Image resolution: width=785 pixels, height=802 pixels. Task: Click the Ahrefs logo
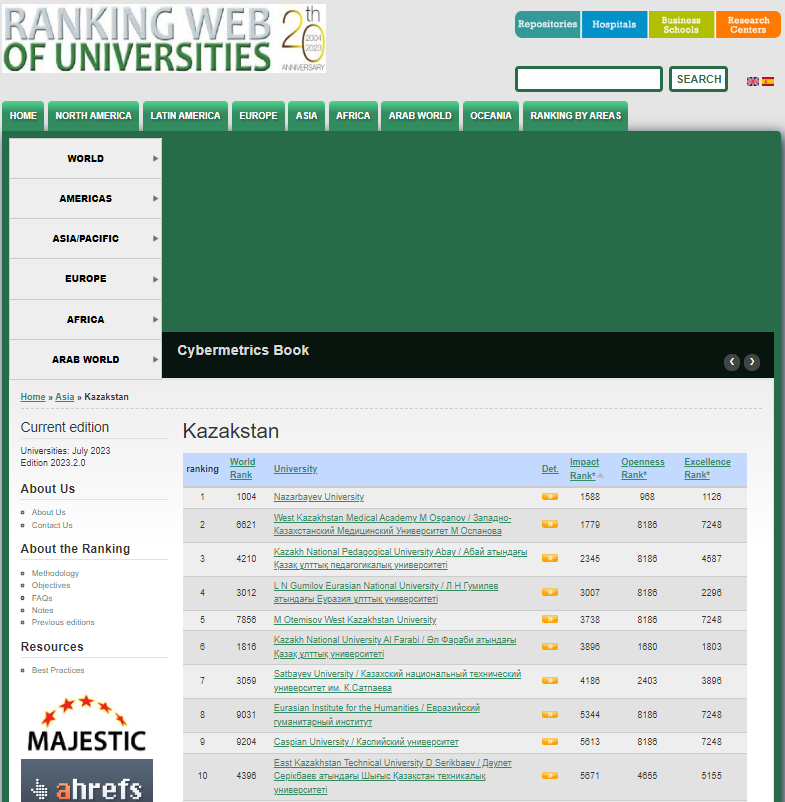click(86, 781)
